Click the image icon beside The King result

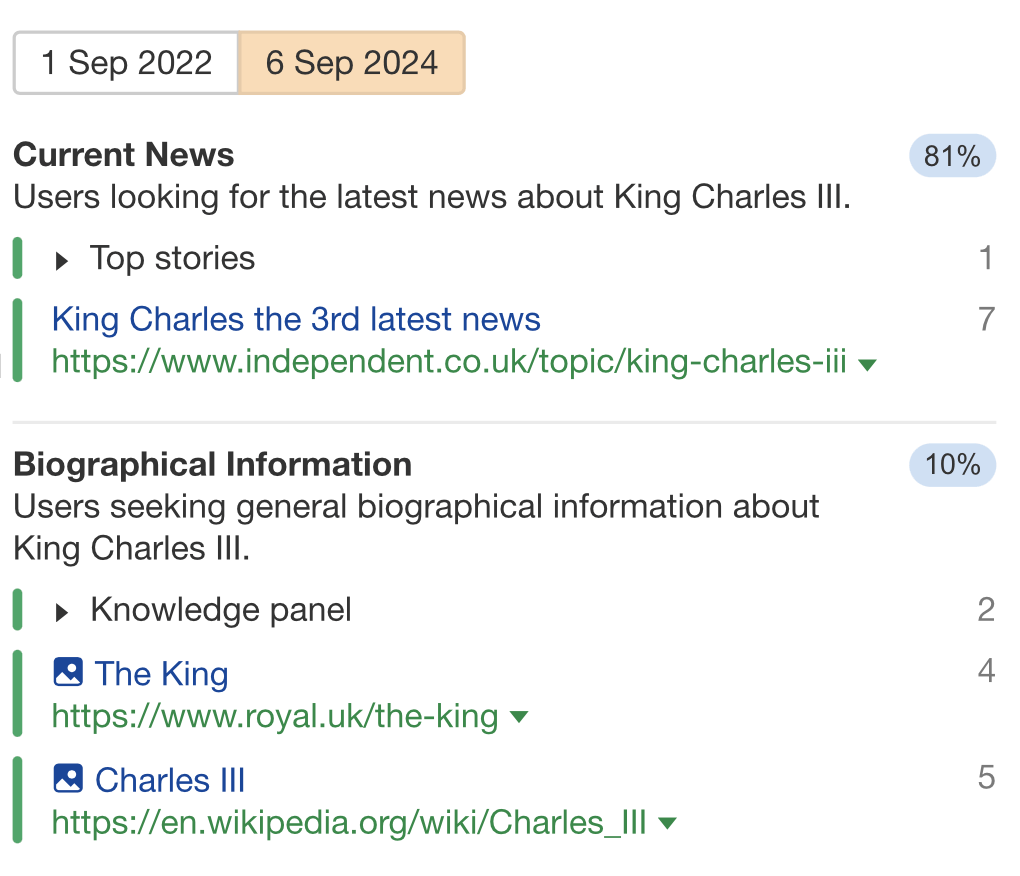tap(67, 672)
